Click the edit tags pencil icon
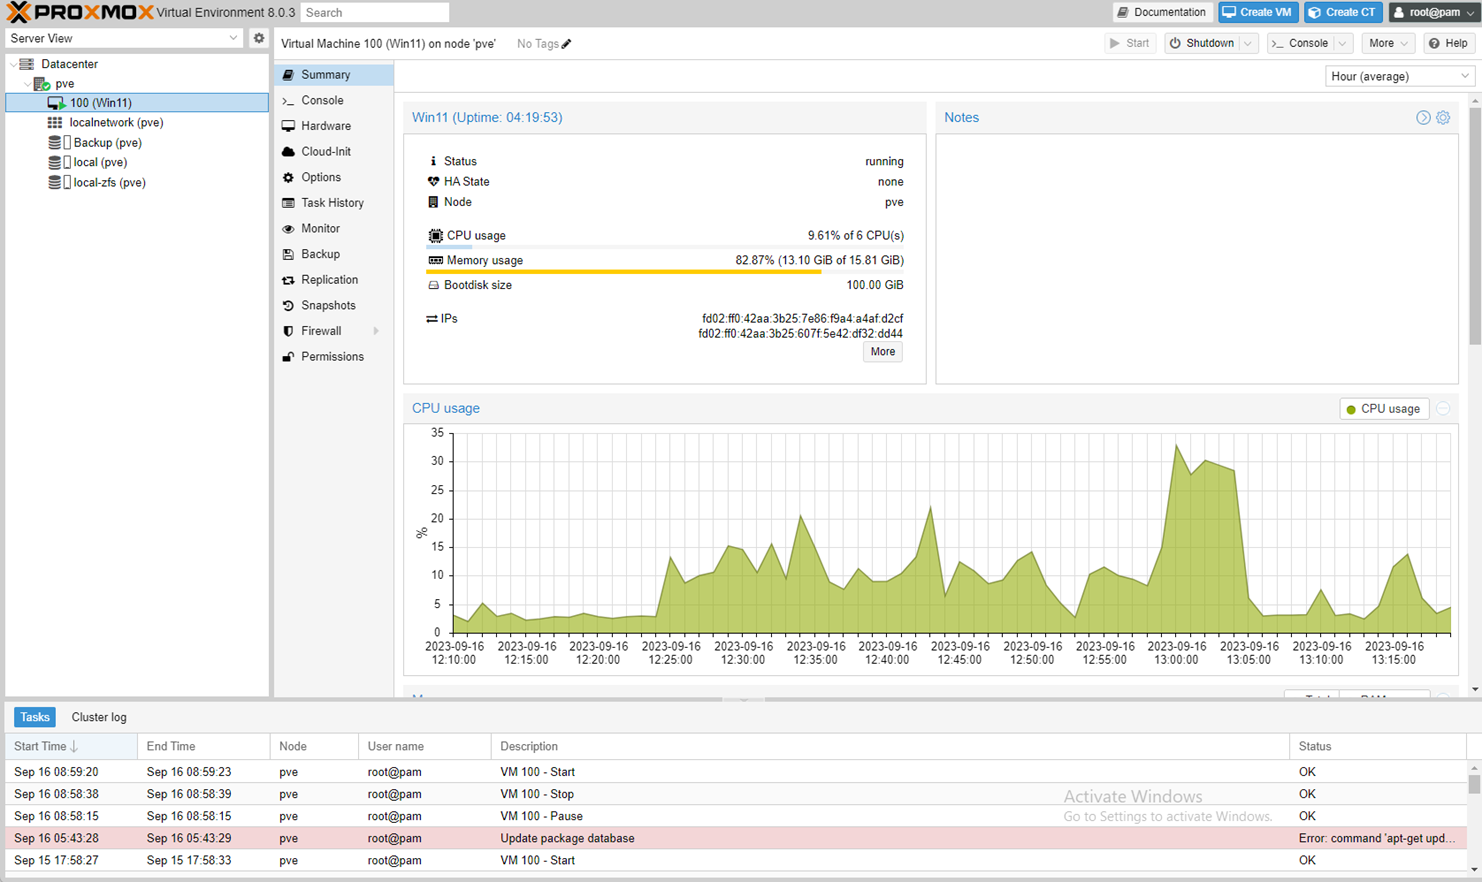This screenshot has width=1482, height=882. (567, 44)
